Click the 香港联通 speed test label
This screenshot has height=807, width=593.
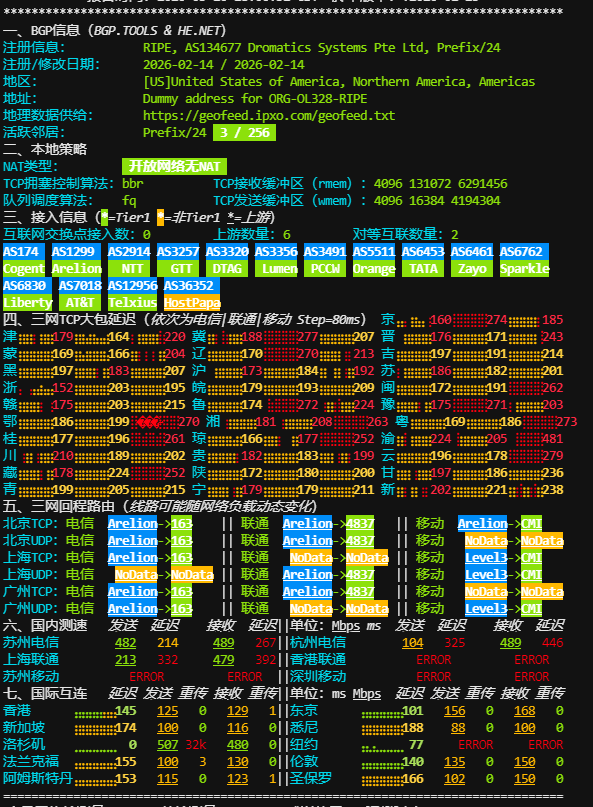318,660
